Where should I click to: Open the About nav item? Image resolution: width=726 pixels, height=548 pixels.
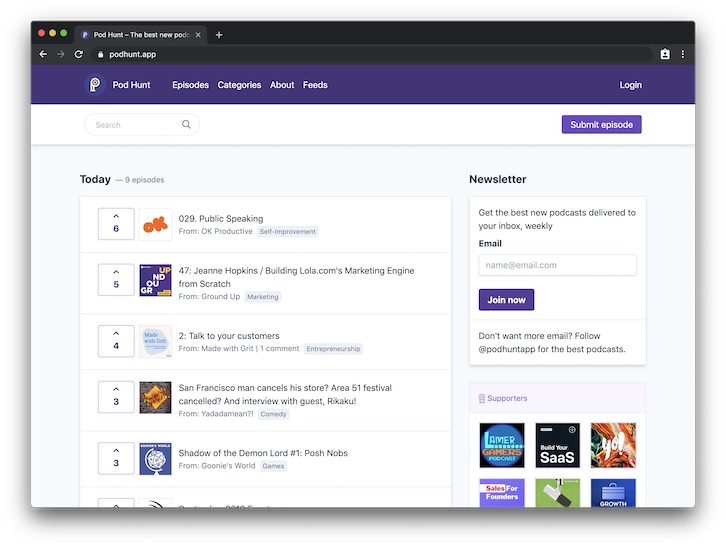pyautogui.click(x=282, y=85)
